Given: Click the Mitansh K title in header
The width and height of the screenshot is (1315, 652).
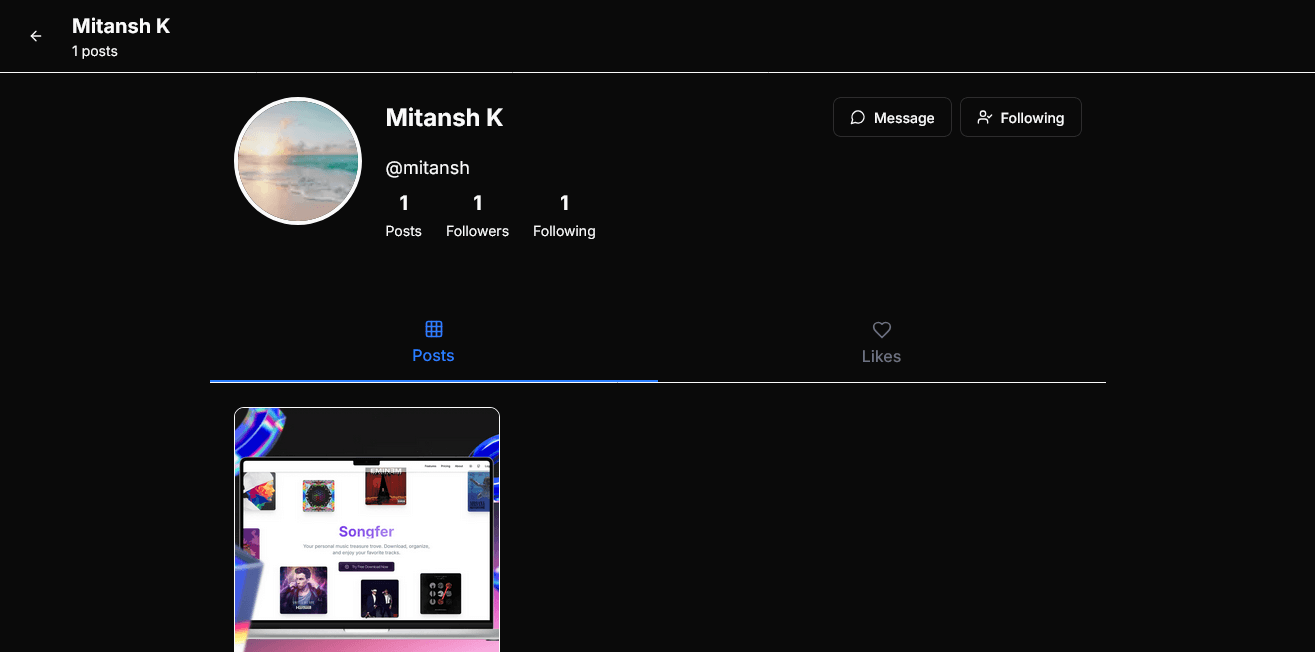Looking at the screenshot, I should tap(121, 26).
